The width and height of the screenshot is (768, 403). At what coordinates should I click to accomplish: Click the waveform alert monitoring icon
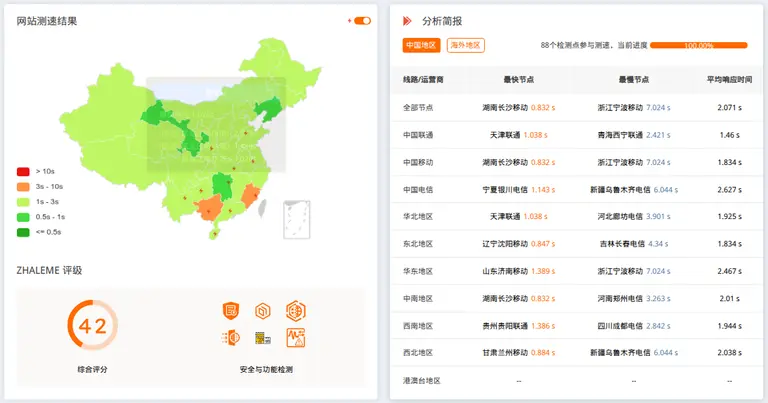(296, 338)
